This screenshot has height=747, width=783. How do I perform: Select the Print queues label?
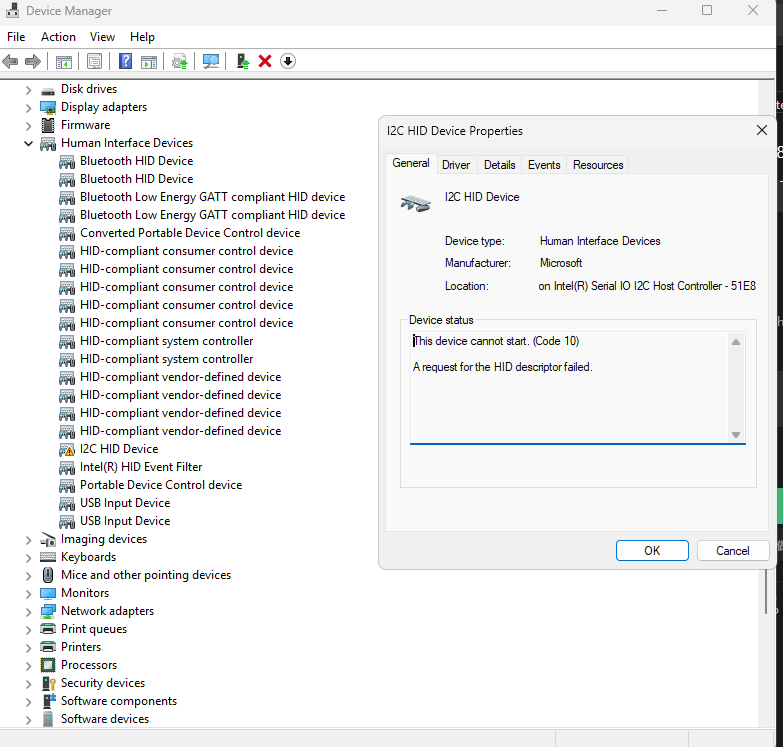(94, 629)
